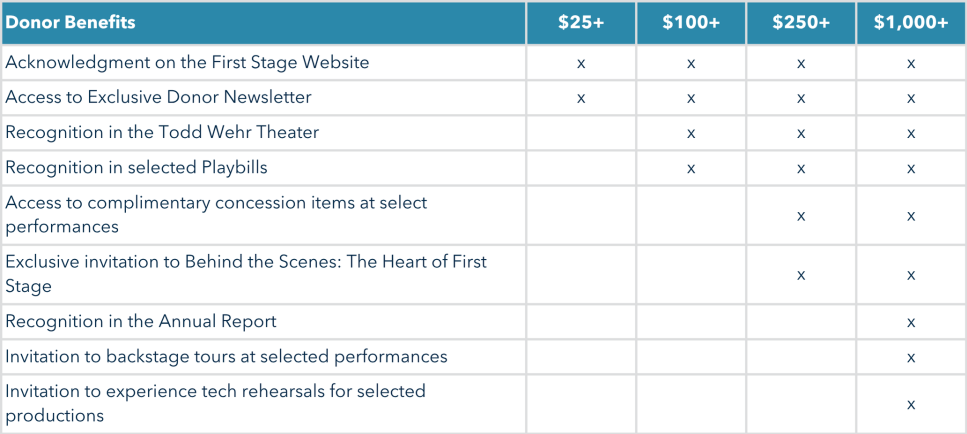Screen dimensions: 967x434
Task: Click the $25+ x mark for Website Acknowledgment
Action: (x=581, y=64)
